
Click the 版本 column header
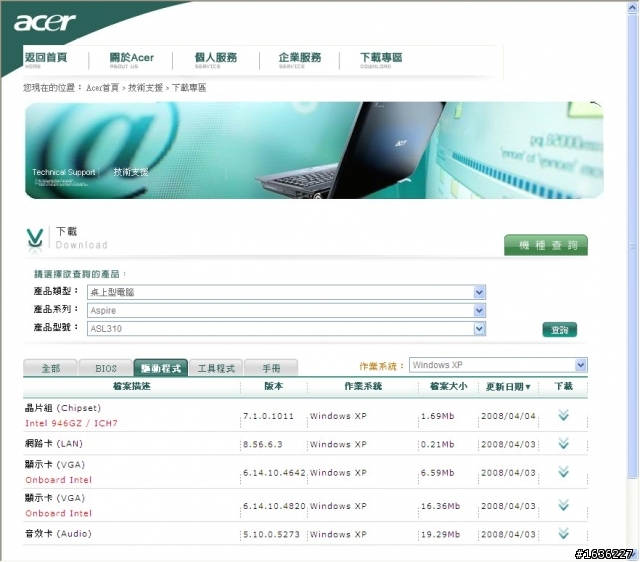pyautogui.click(x=274, y=386)
